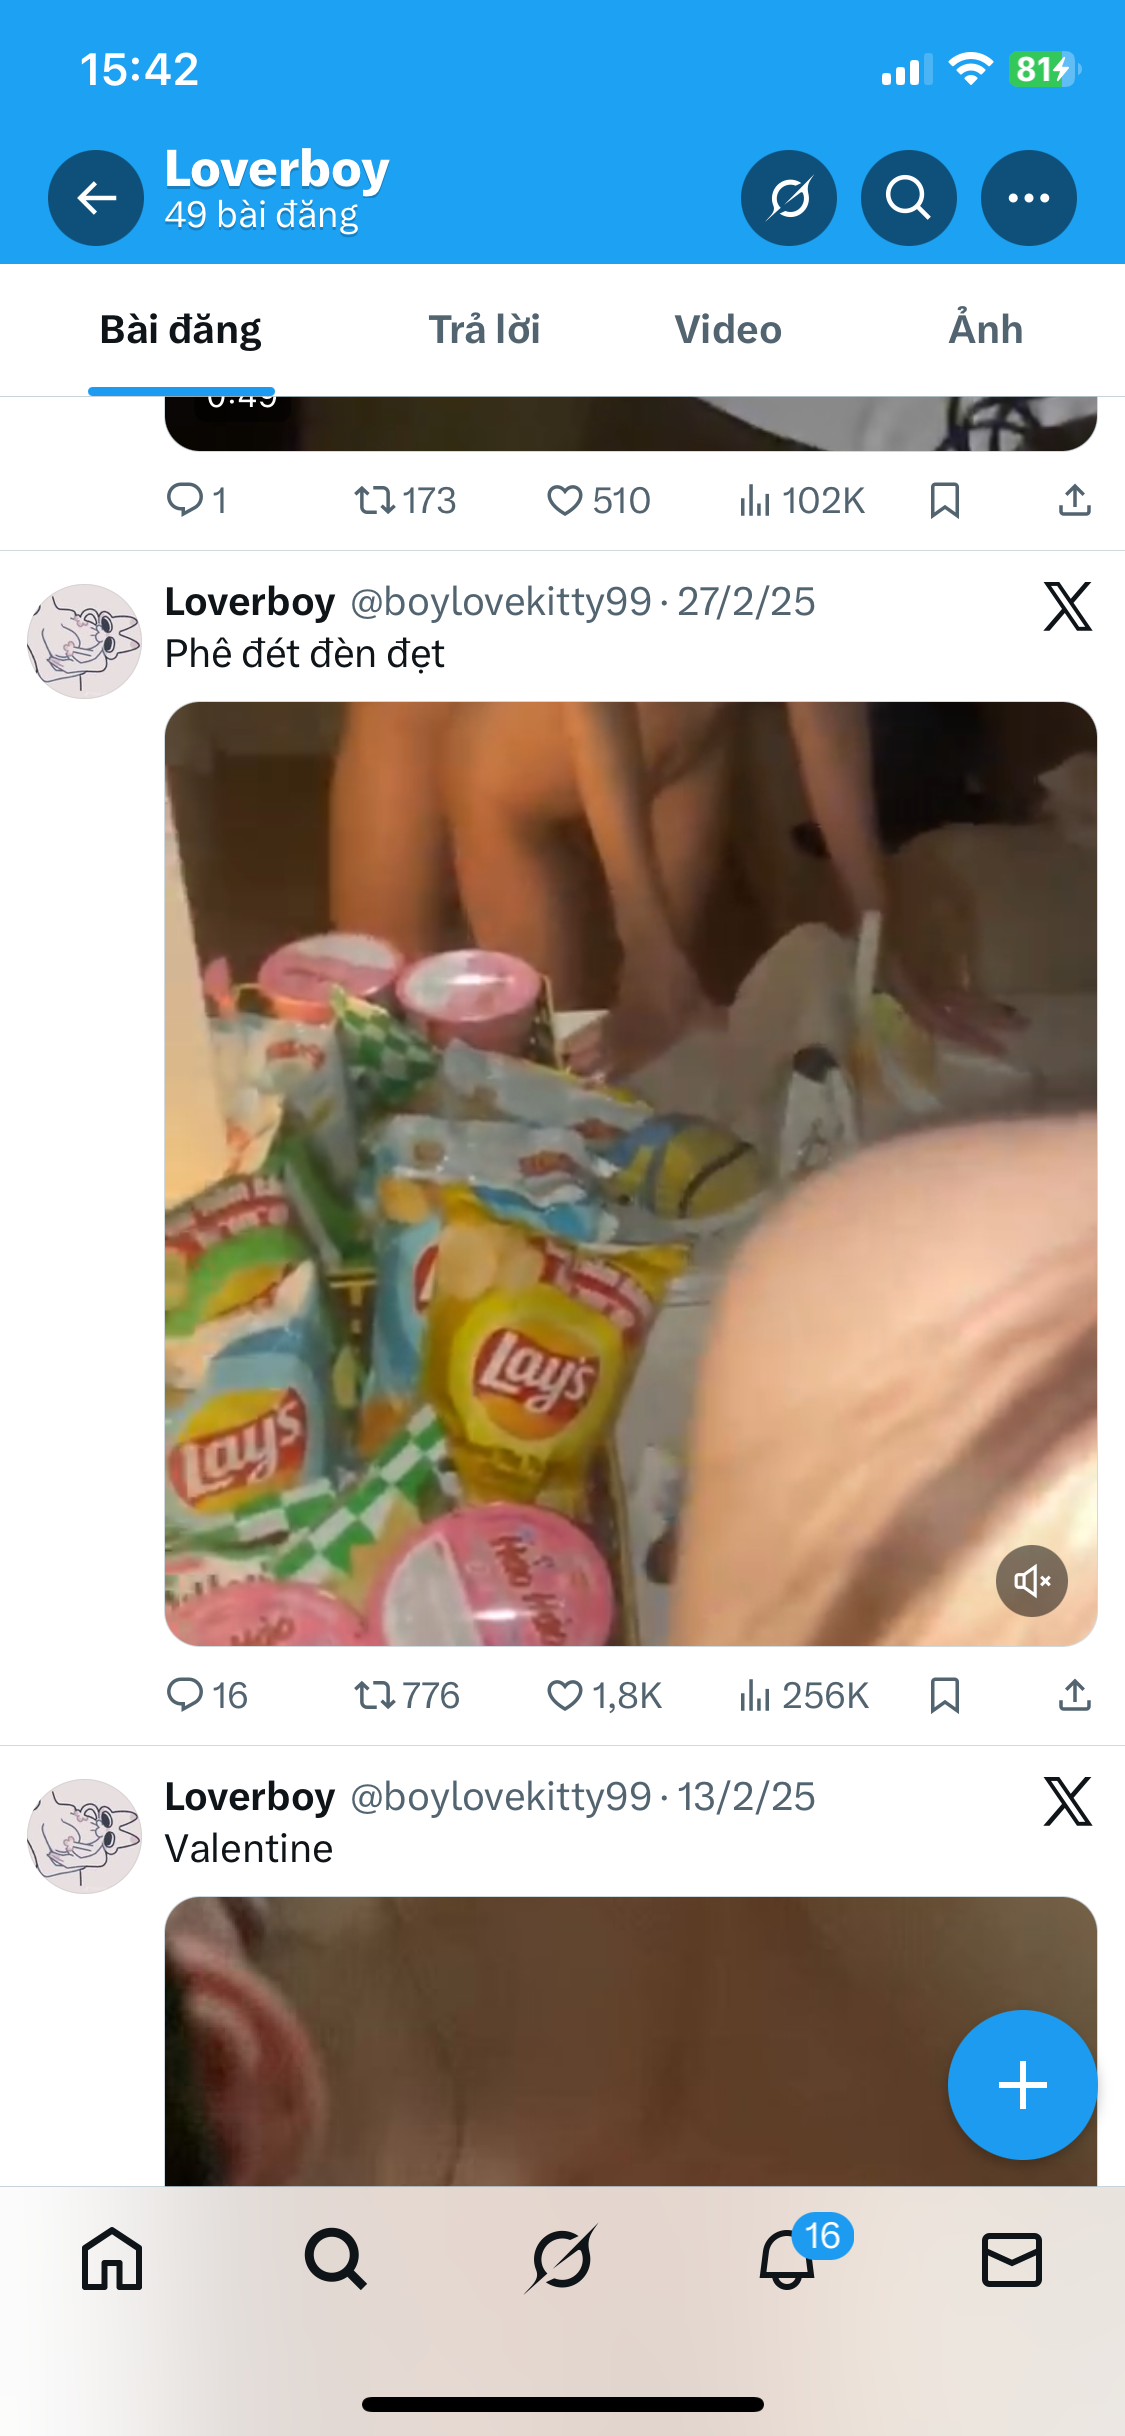Share the 27/2/25 post
Viewport: 1125px width, 2436px height.
(x=1074, y=1696)
